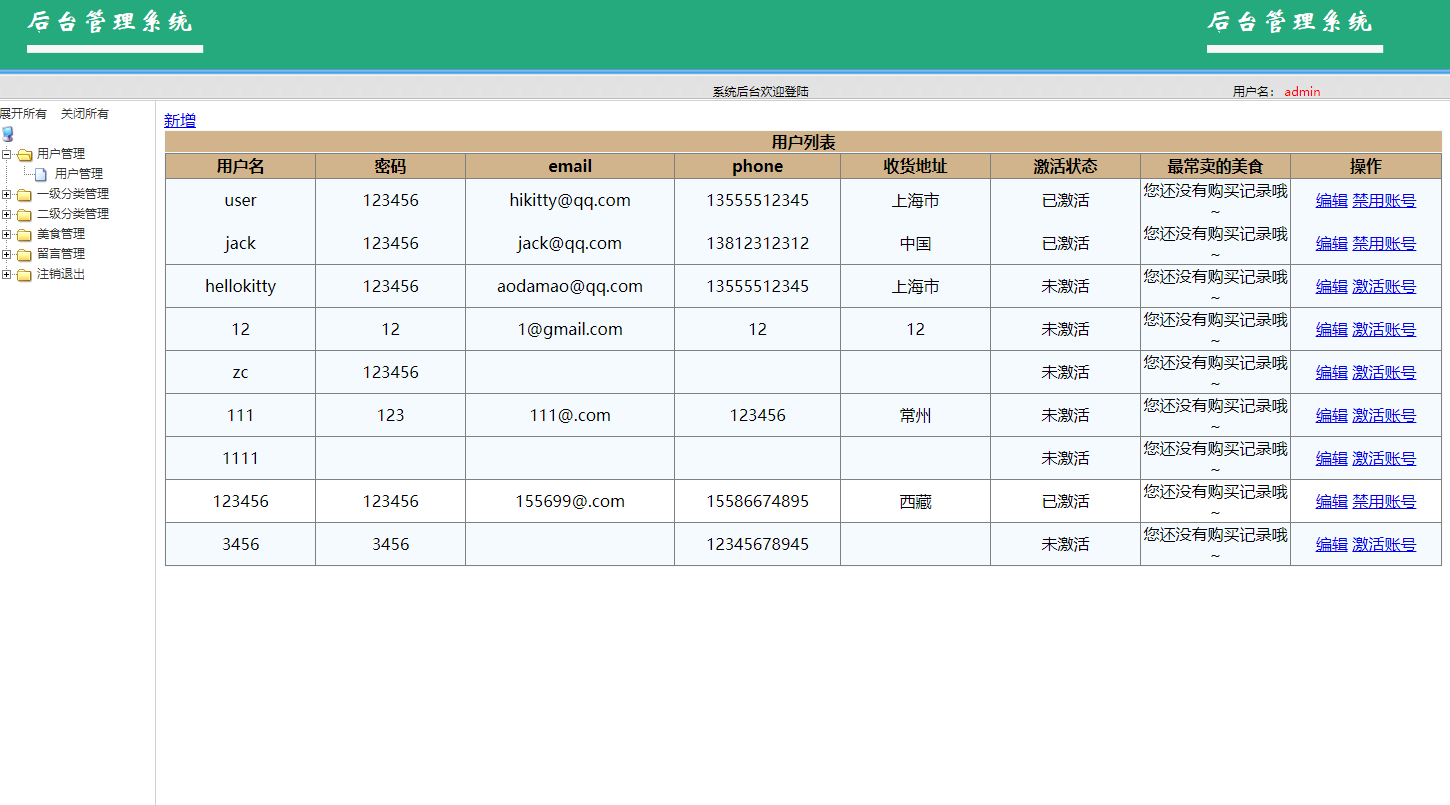Select 展开所有 to expand all nodes

[22, 113]
